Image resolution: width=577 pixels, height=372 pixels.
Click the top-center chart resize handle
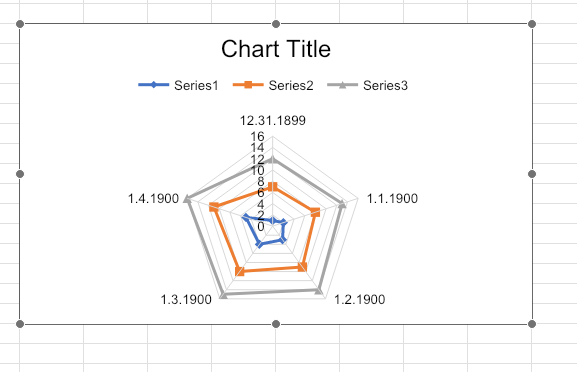[276, 24]
